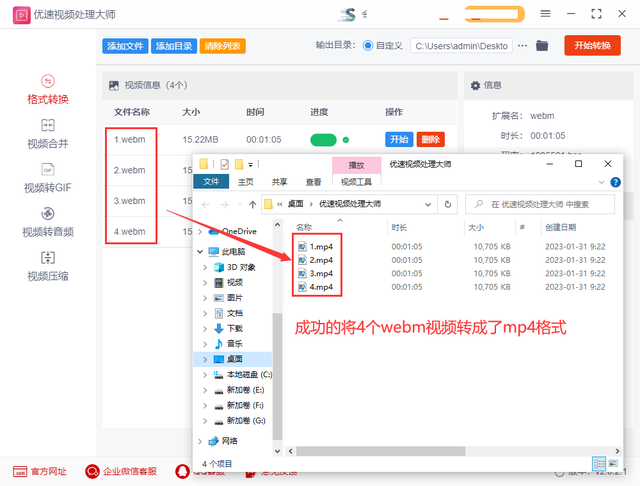Click the three-dot browse output path button
Screen dimensions: 640x486
pyautogui.click(x=522, y=46)
